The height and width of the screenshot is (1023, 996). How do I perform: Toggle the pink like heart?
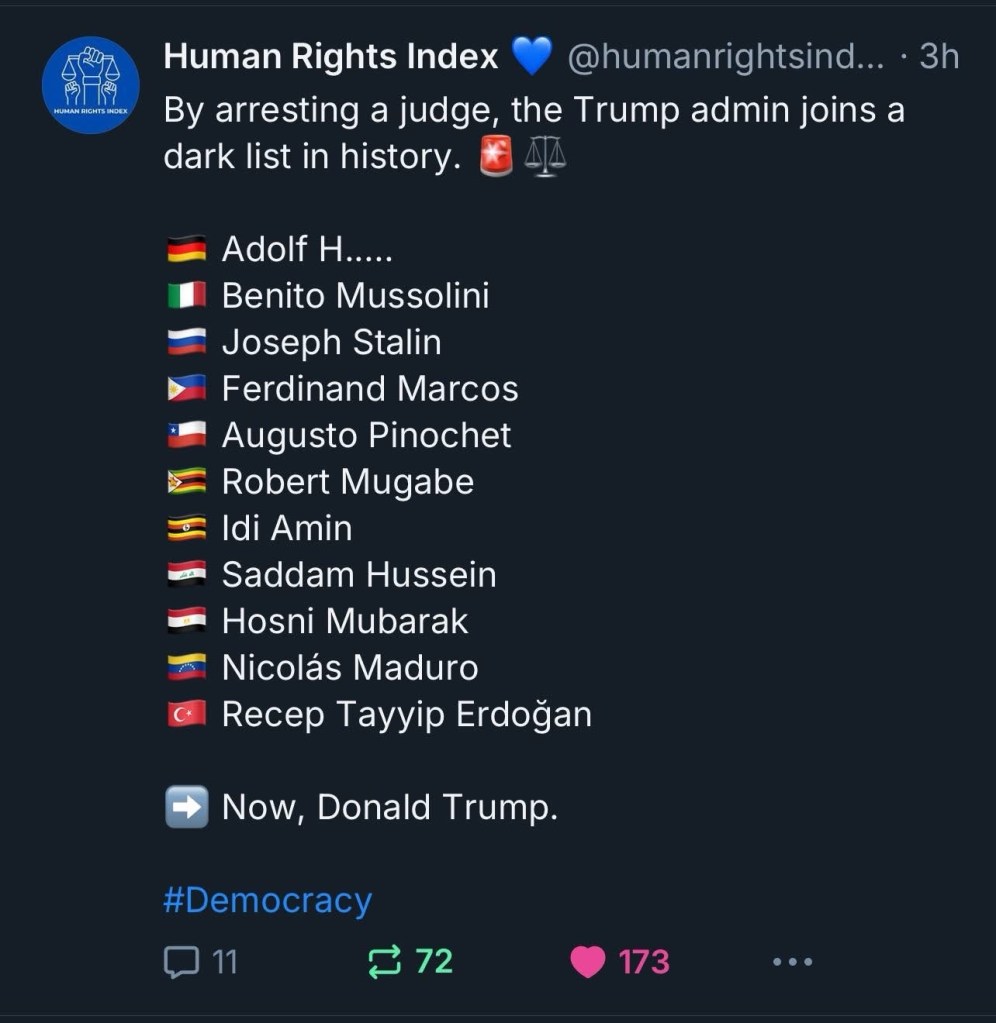click(588, 962)
